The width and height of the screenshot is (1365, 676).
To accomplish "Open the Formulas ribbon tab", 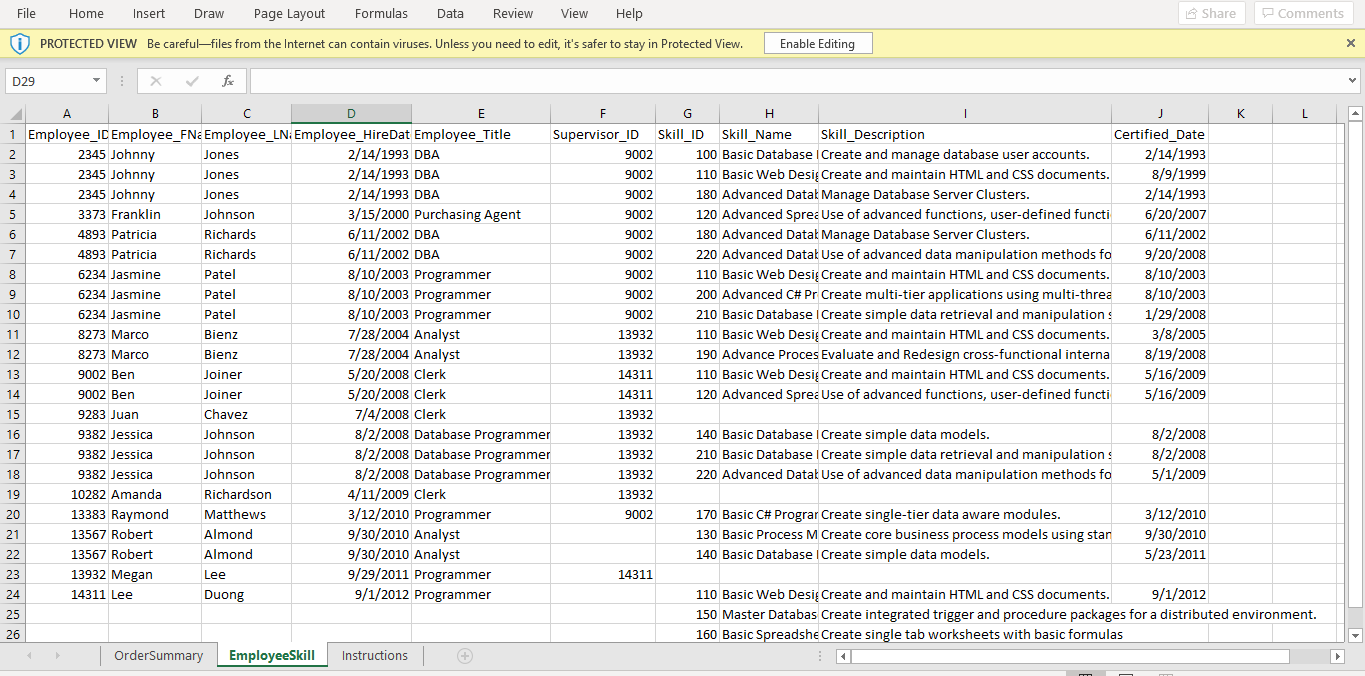I will coord(381,13).
